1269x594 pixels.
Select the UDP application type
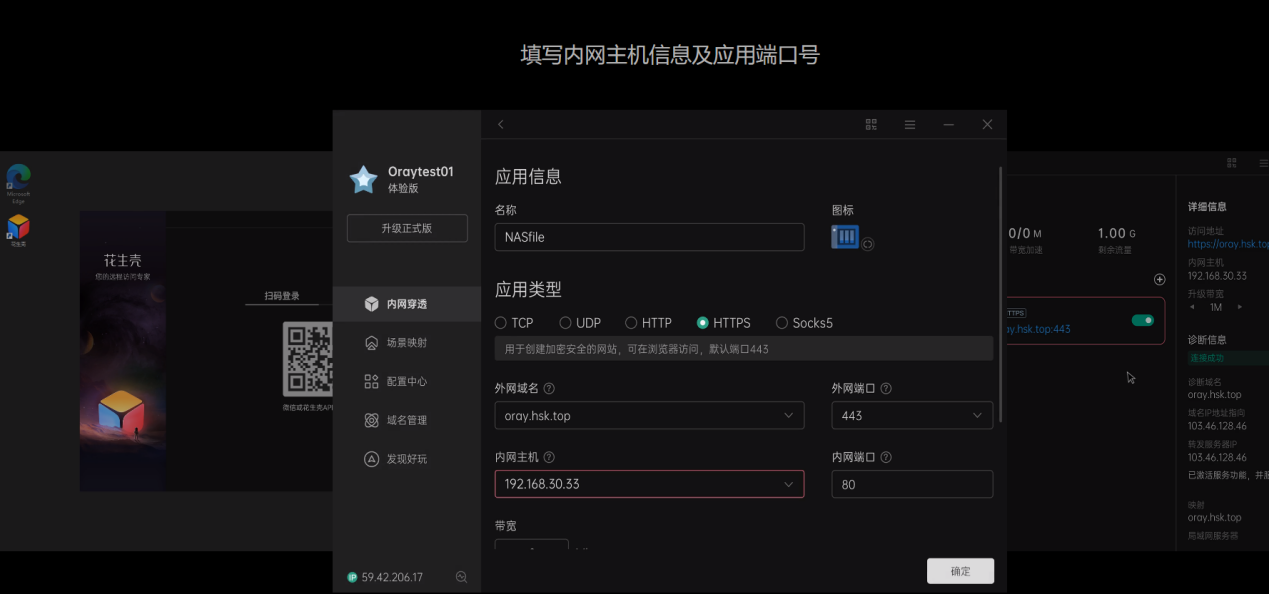tap(580, 323)
